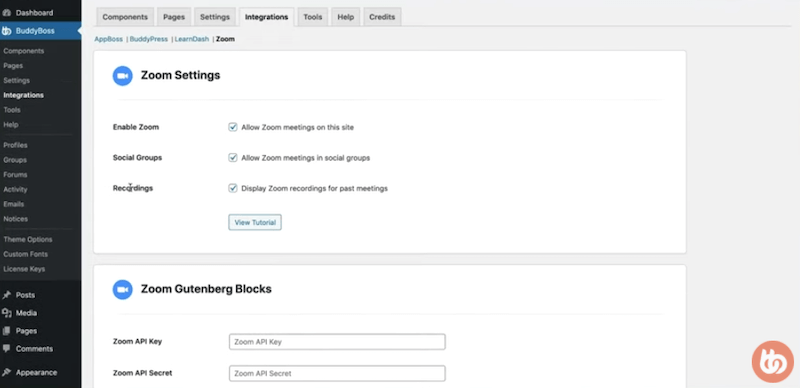Toggle Allow Zoom meetings in social groups
800x388 pixels.
pos(233,158)
